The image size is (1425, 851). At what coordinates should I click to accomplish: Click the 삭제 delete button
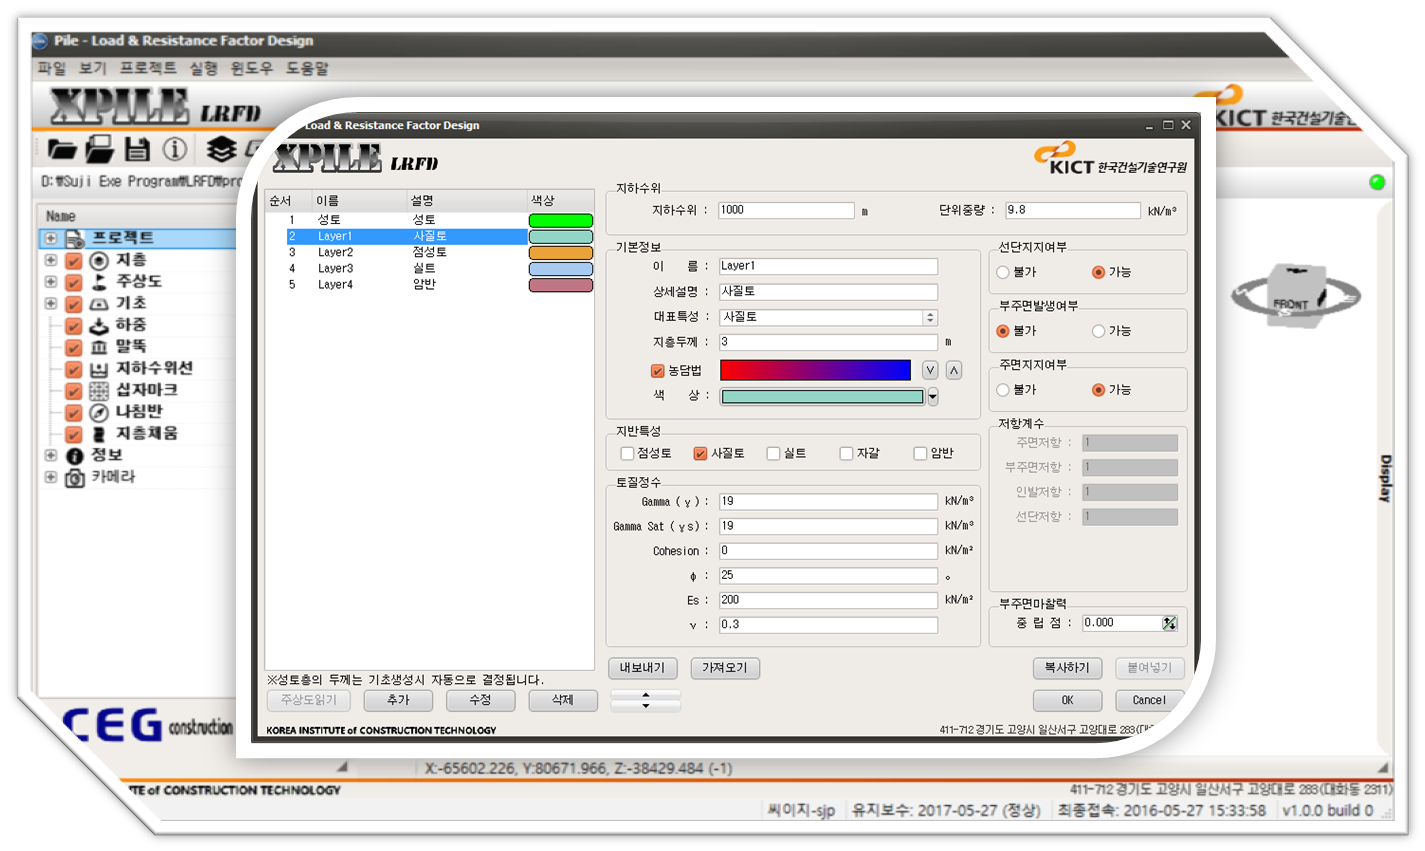point(562,700)
